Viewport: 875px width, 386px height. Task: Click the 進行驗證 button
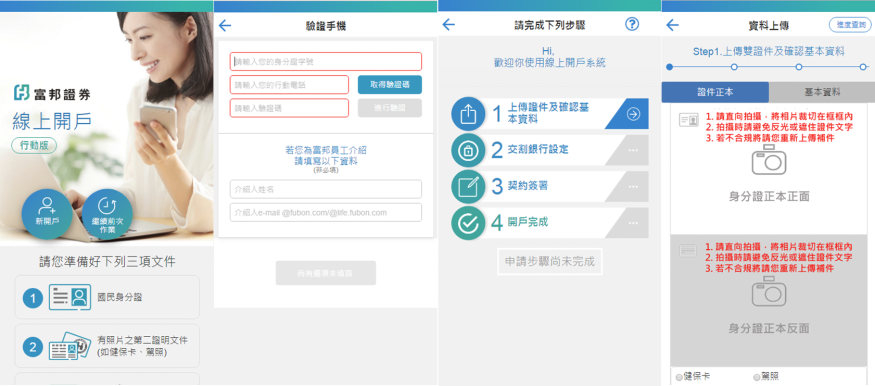[x=390, y=108]
